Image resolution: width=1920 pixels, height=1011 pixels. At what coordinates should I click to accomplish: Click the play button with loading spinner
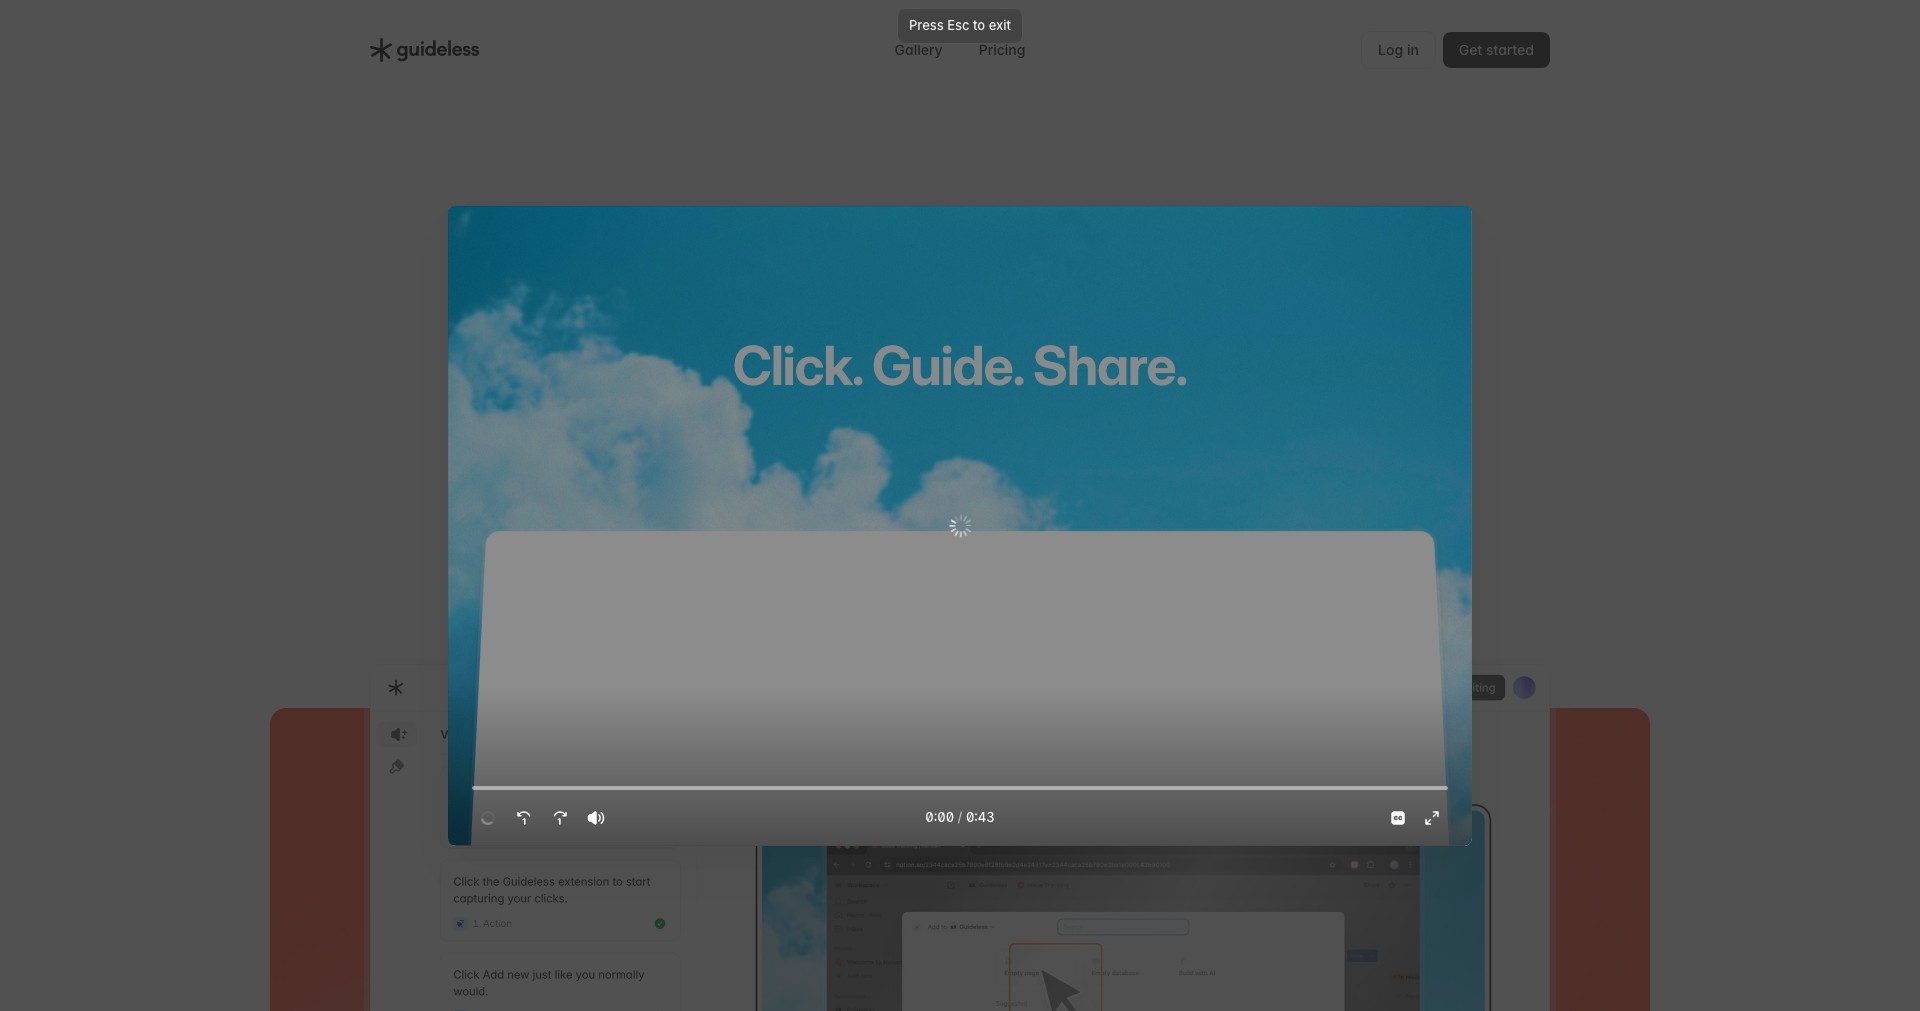point(487,818)
